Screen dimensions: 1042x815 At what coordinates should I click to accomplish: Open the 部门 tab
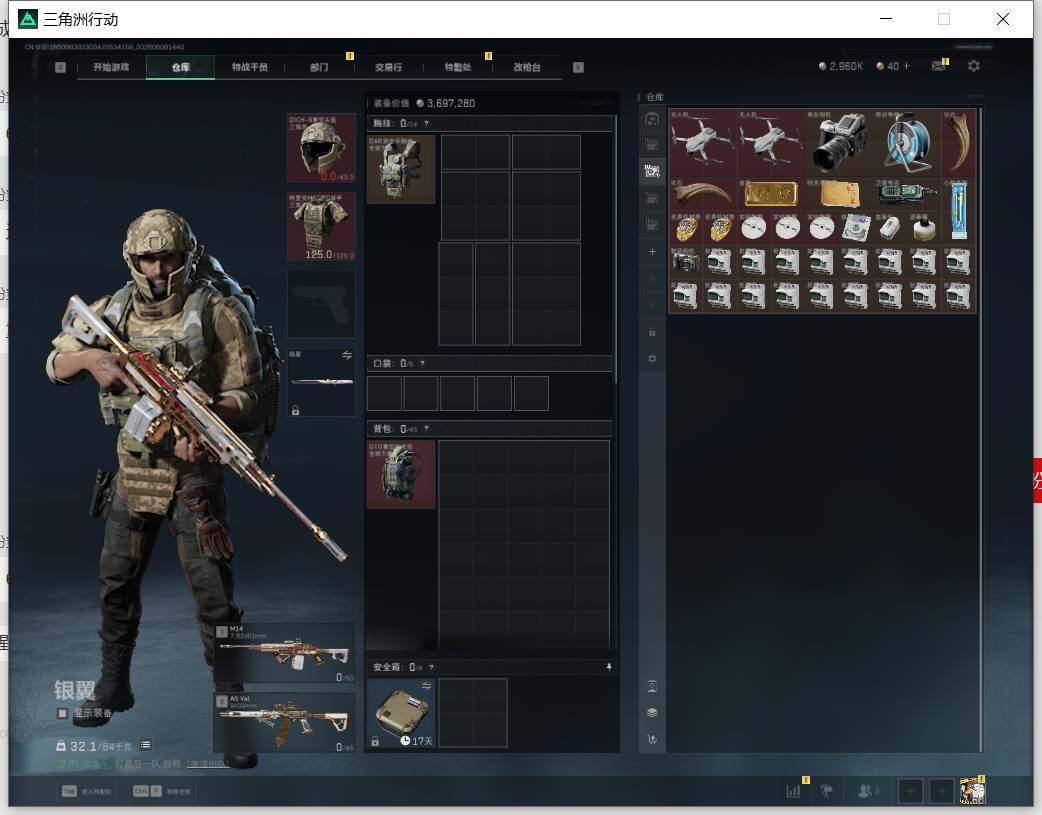319,67
